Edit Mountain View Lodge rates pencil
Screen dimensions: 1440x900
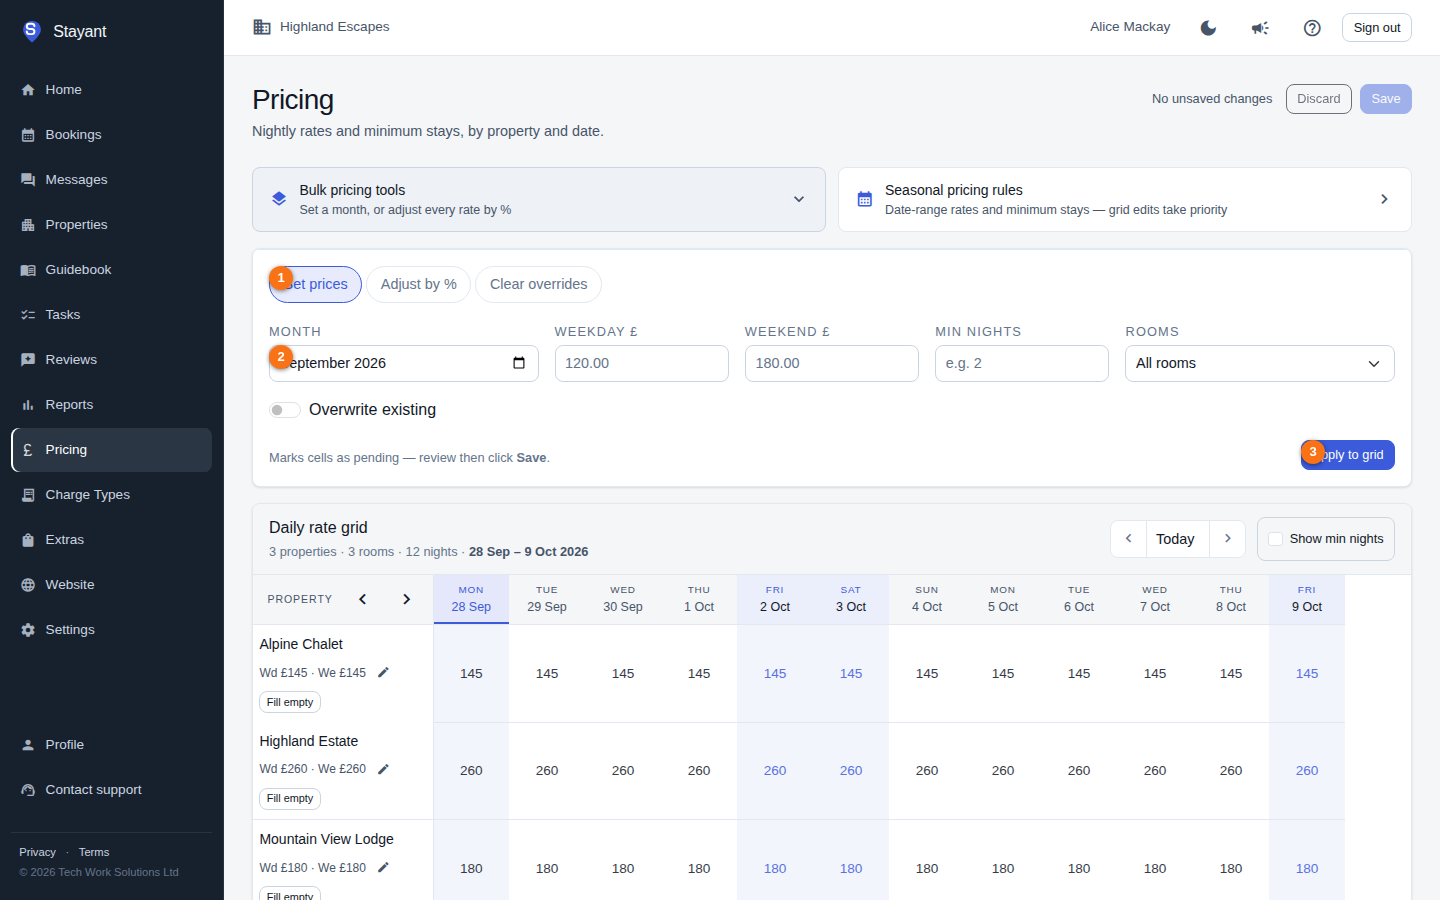click(383, 868)
